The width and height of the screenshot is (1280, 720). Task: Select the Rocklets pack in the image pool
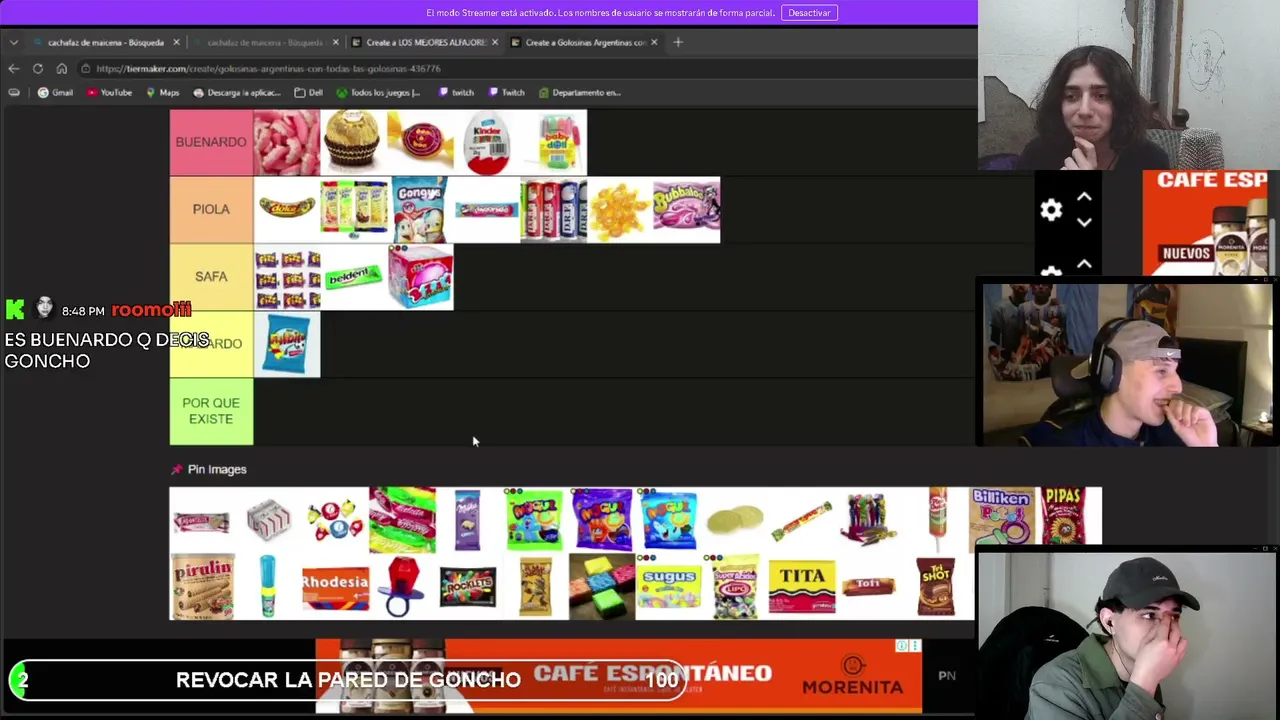point(468,587)
